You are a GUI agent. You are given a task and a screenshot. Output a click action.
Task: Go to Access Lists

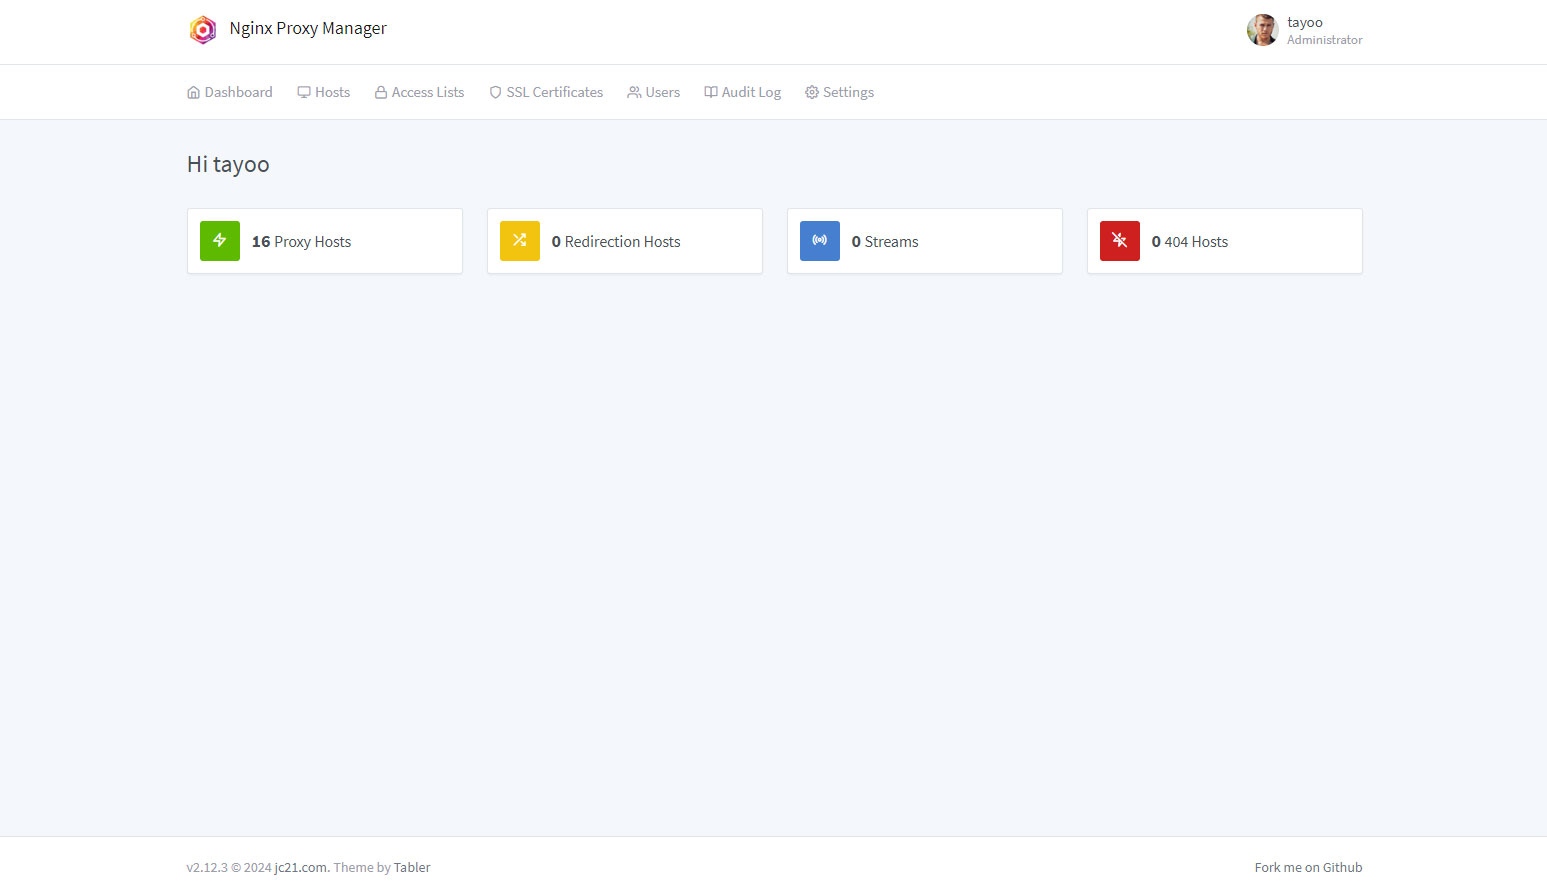pos(420,92)
